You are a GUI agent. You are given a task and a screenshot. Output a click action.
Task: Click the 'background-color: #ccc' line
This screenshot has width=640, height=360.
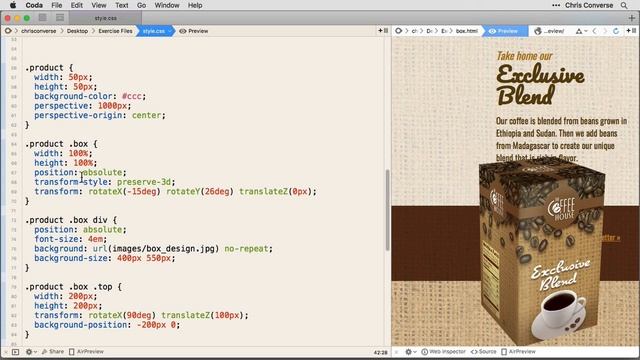tap(90, 96)
